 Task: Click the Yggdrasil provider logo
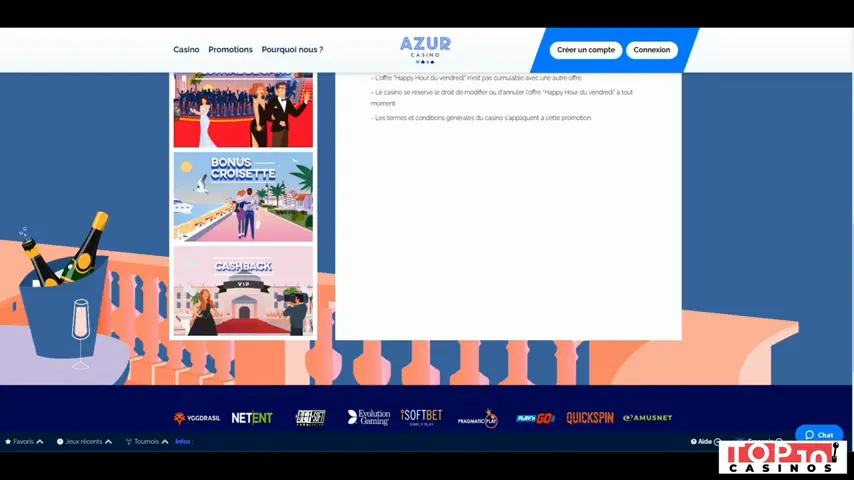click(x=197, y=418)
